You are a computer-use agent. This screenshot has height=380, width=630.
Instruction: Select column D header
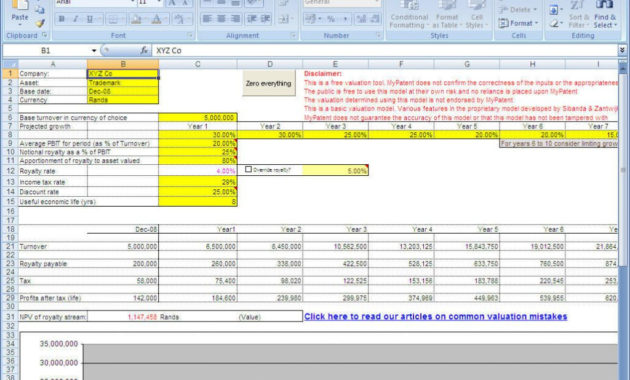point(270,64)
